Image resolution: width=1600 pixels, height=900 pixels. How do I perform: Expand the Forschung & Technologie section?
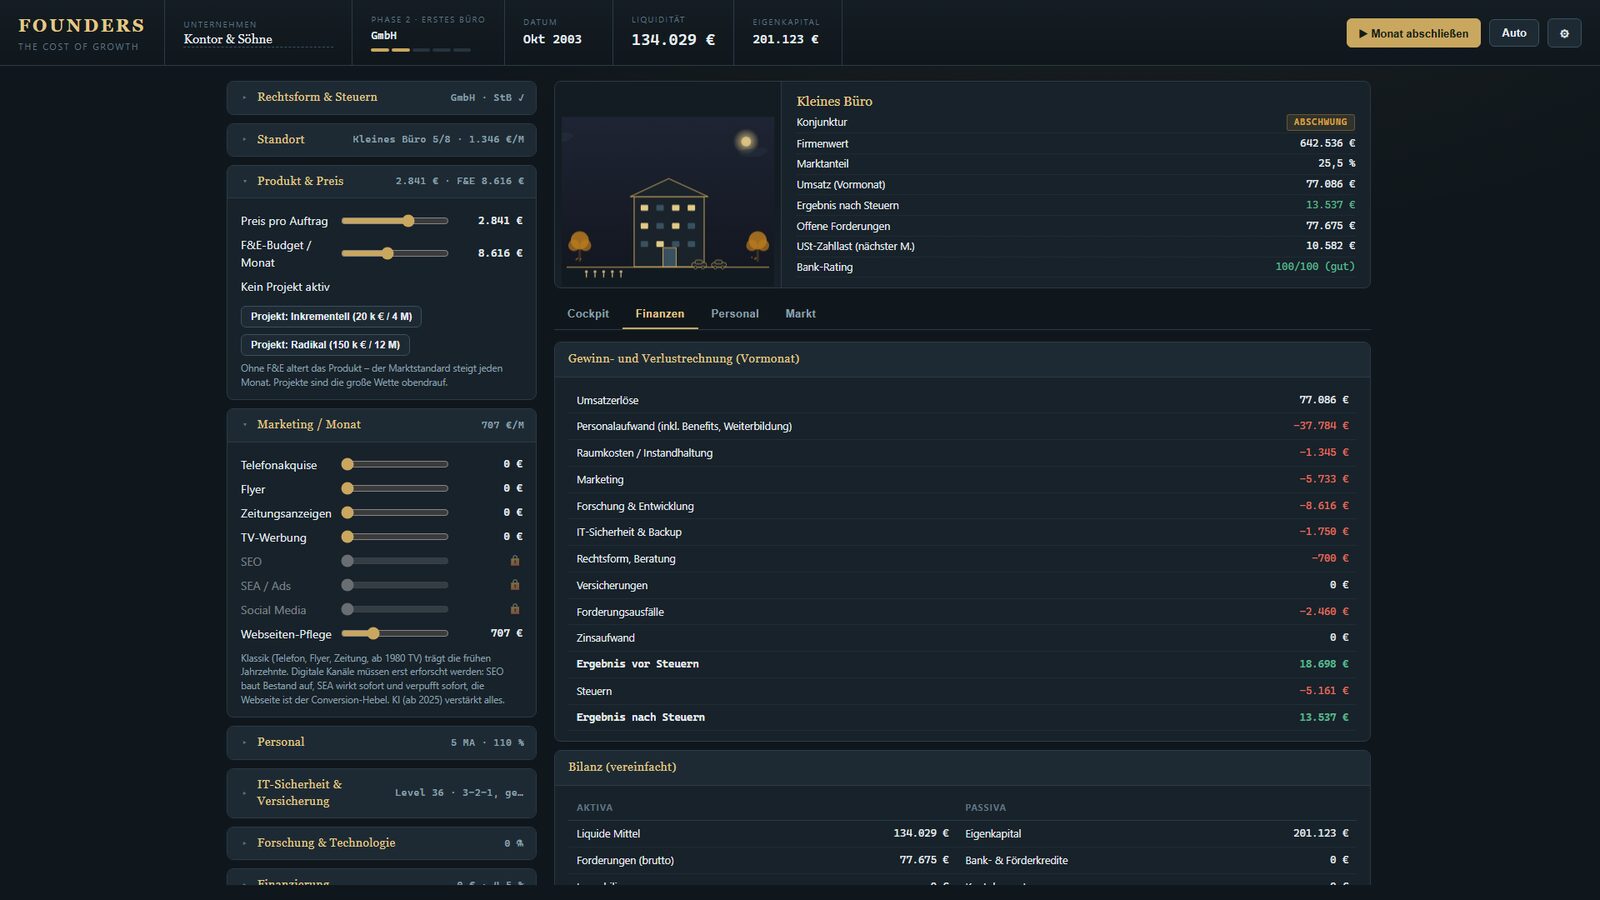tap(382, 843)
